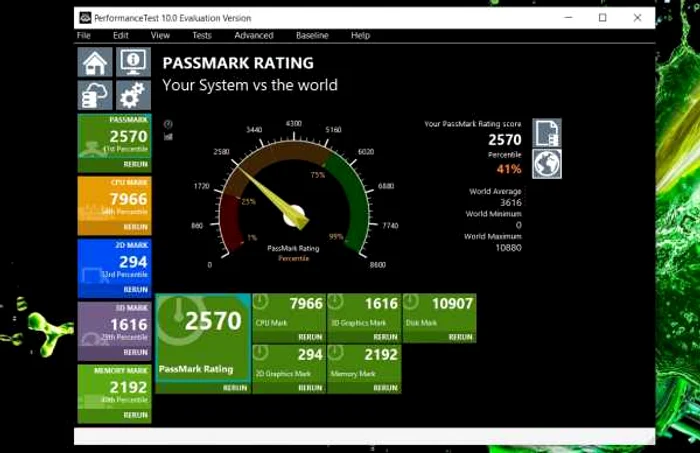Select the MEMORY MARK 2192 sidebar tile

(114, 394)
